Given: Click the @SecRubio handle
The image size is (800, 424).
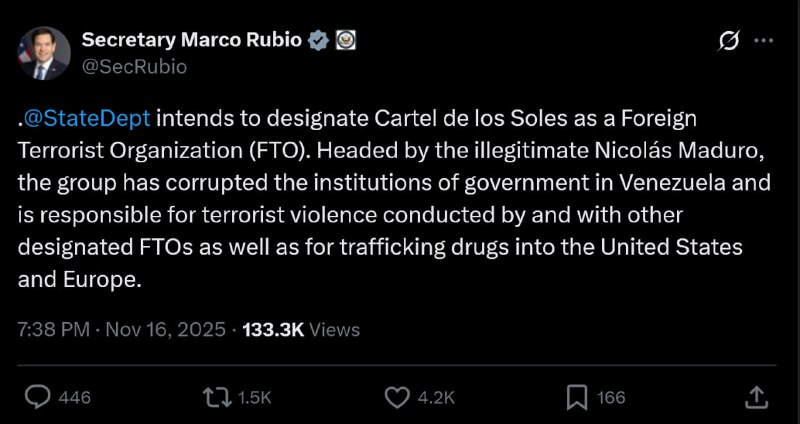Looking at the screenshot, I should coord(133,67).
